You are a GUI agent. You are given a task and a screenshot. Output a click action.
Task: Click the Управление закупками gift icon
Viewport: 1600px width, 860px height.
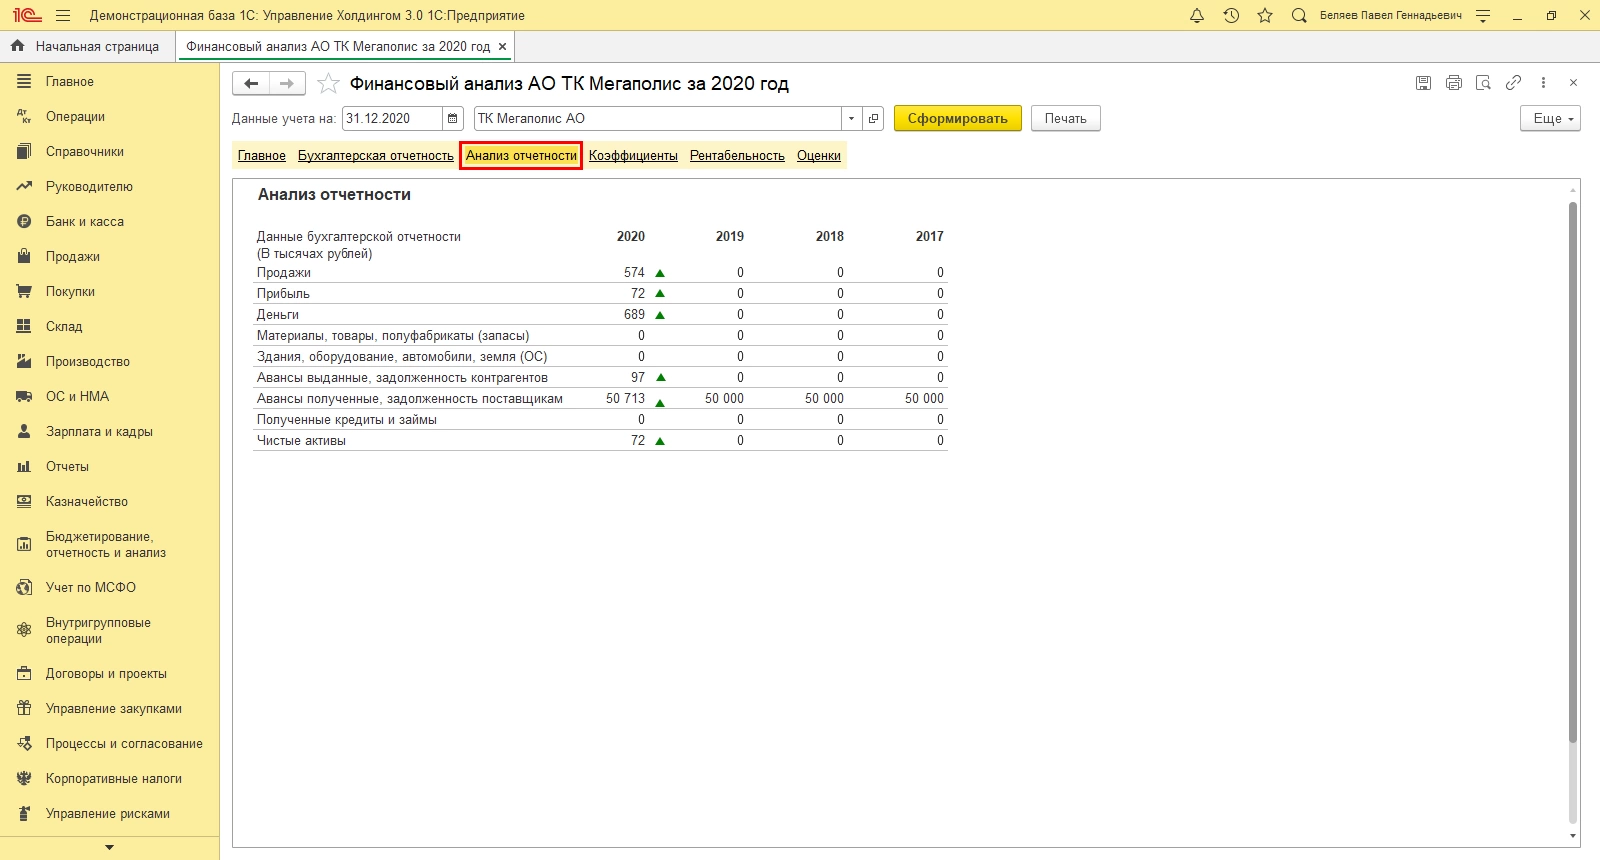click(x=24, y=709)
